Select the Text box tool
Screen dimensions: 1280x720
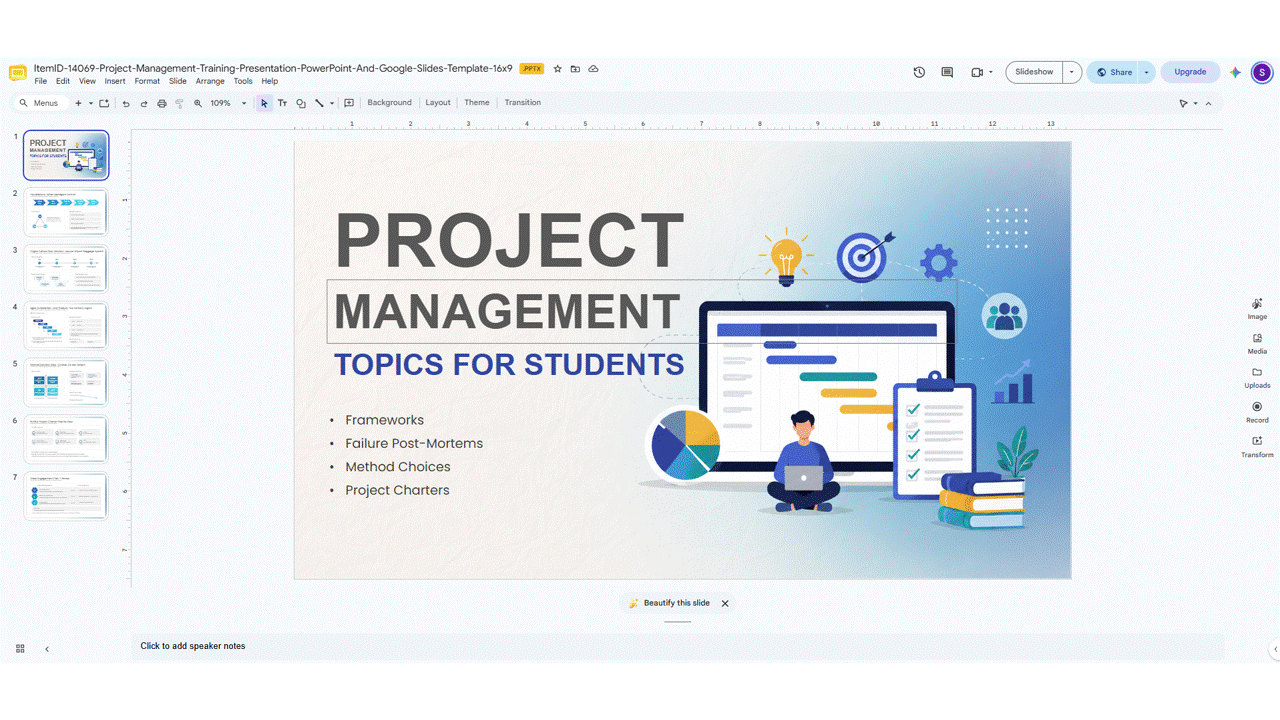(282, 103)
